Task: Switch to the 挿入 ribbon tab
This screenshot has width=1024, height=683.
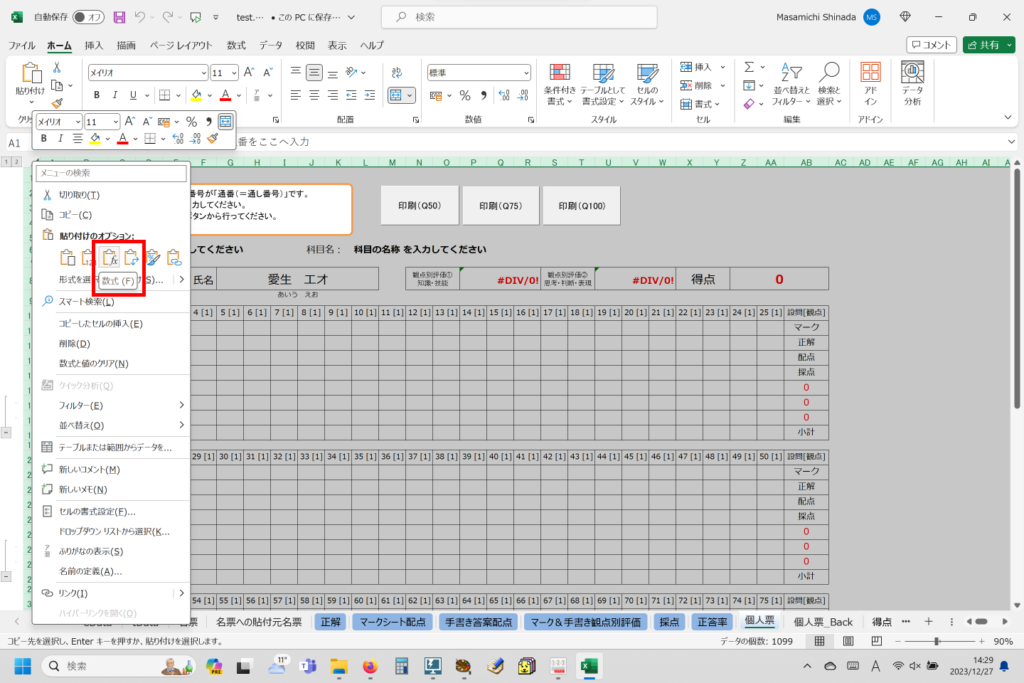Action: point(94,45)
